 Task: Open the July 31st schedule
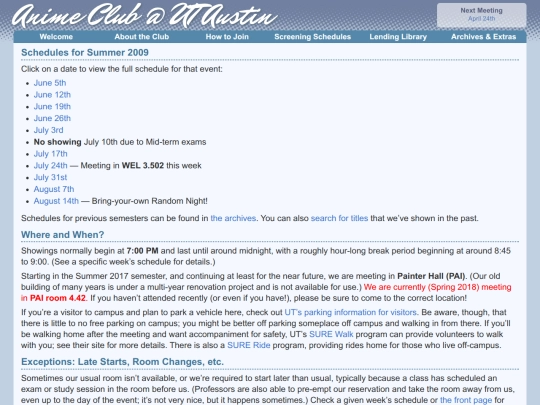[x=50, y=177]
